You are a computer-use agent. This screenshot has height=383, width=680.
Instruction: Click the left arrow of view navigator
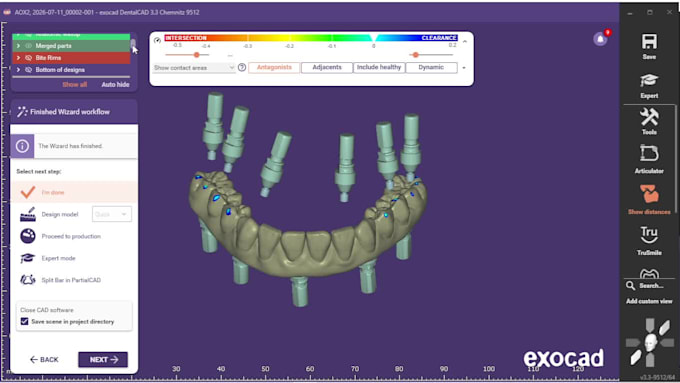click(633, 343)
